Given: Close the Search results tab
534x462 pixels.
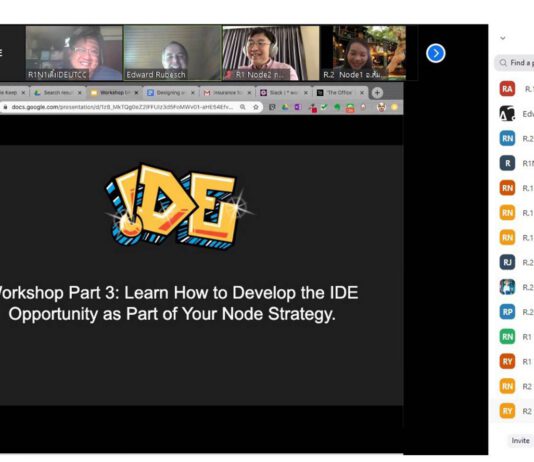Looking at the screenshot, I should coord(80,93).
